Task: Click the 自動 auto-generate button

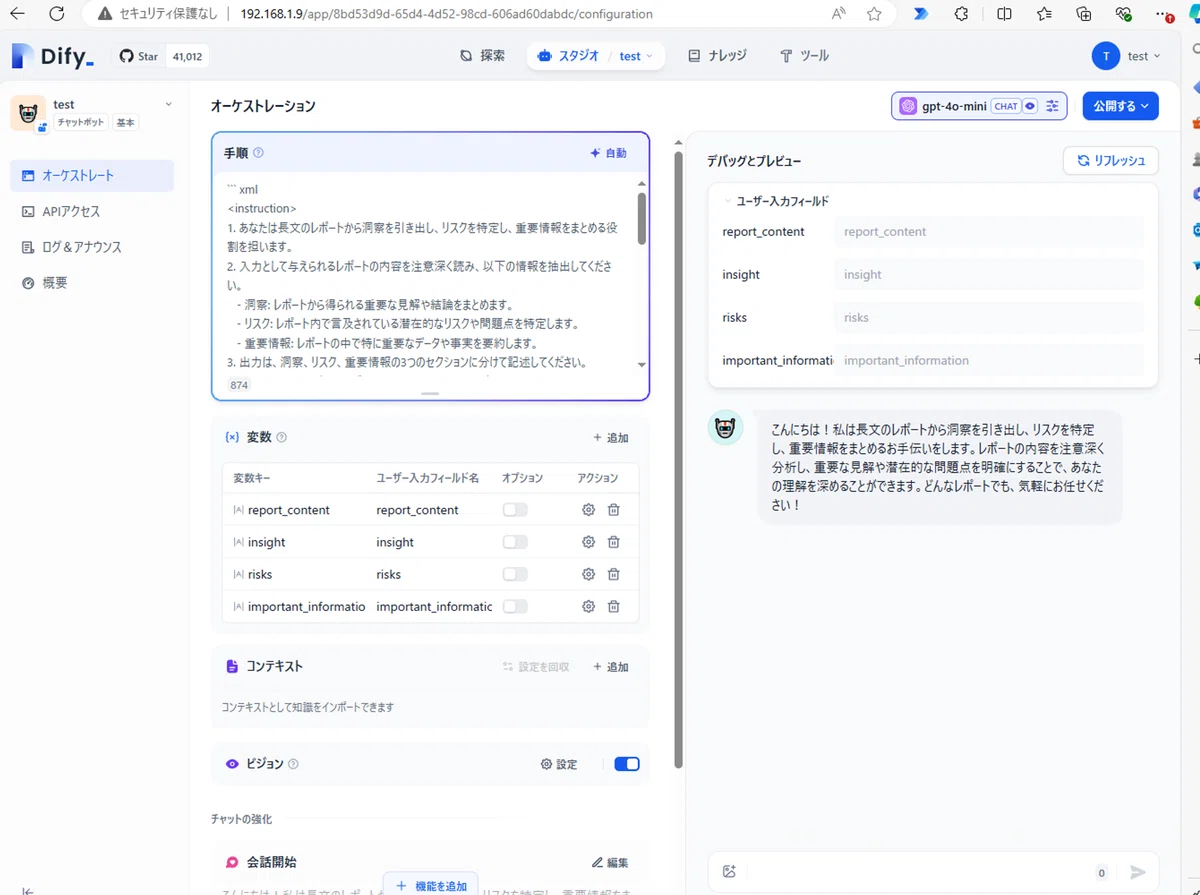Action: (608, 153)
